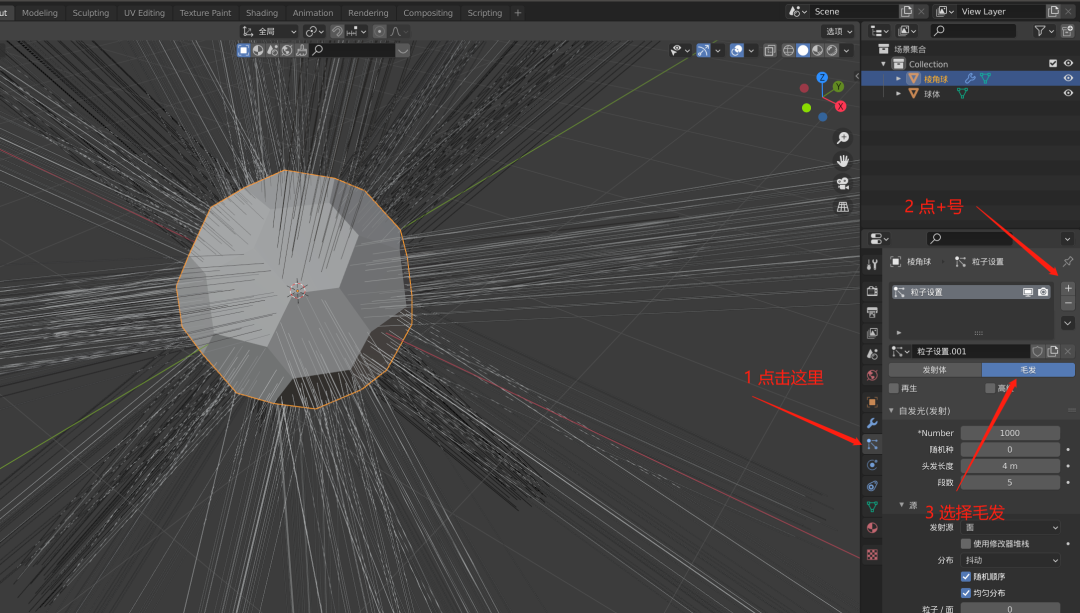The height and width of the screenshot is (613, 1080).
Task: Select the 发射体 particle type button
Action: [x=935, y=370]
